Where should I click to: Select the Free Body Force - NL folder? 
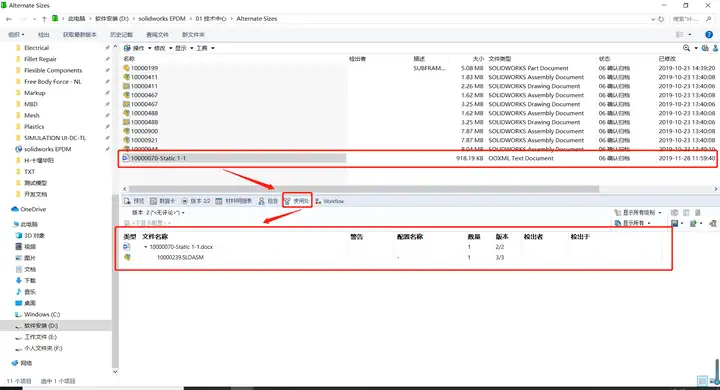pyautogui.click(x=52, y=82)
